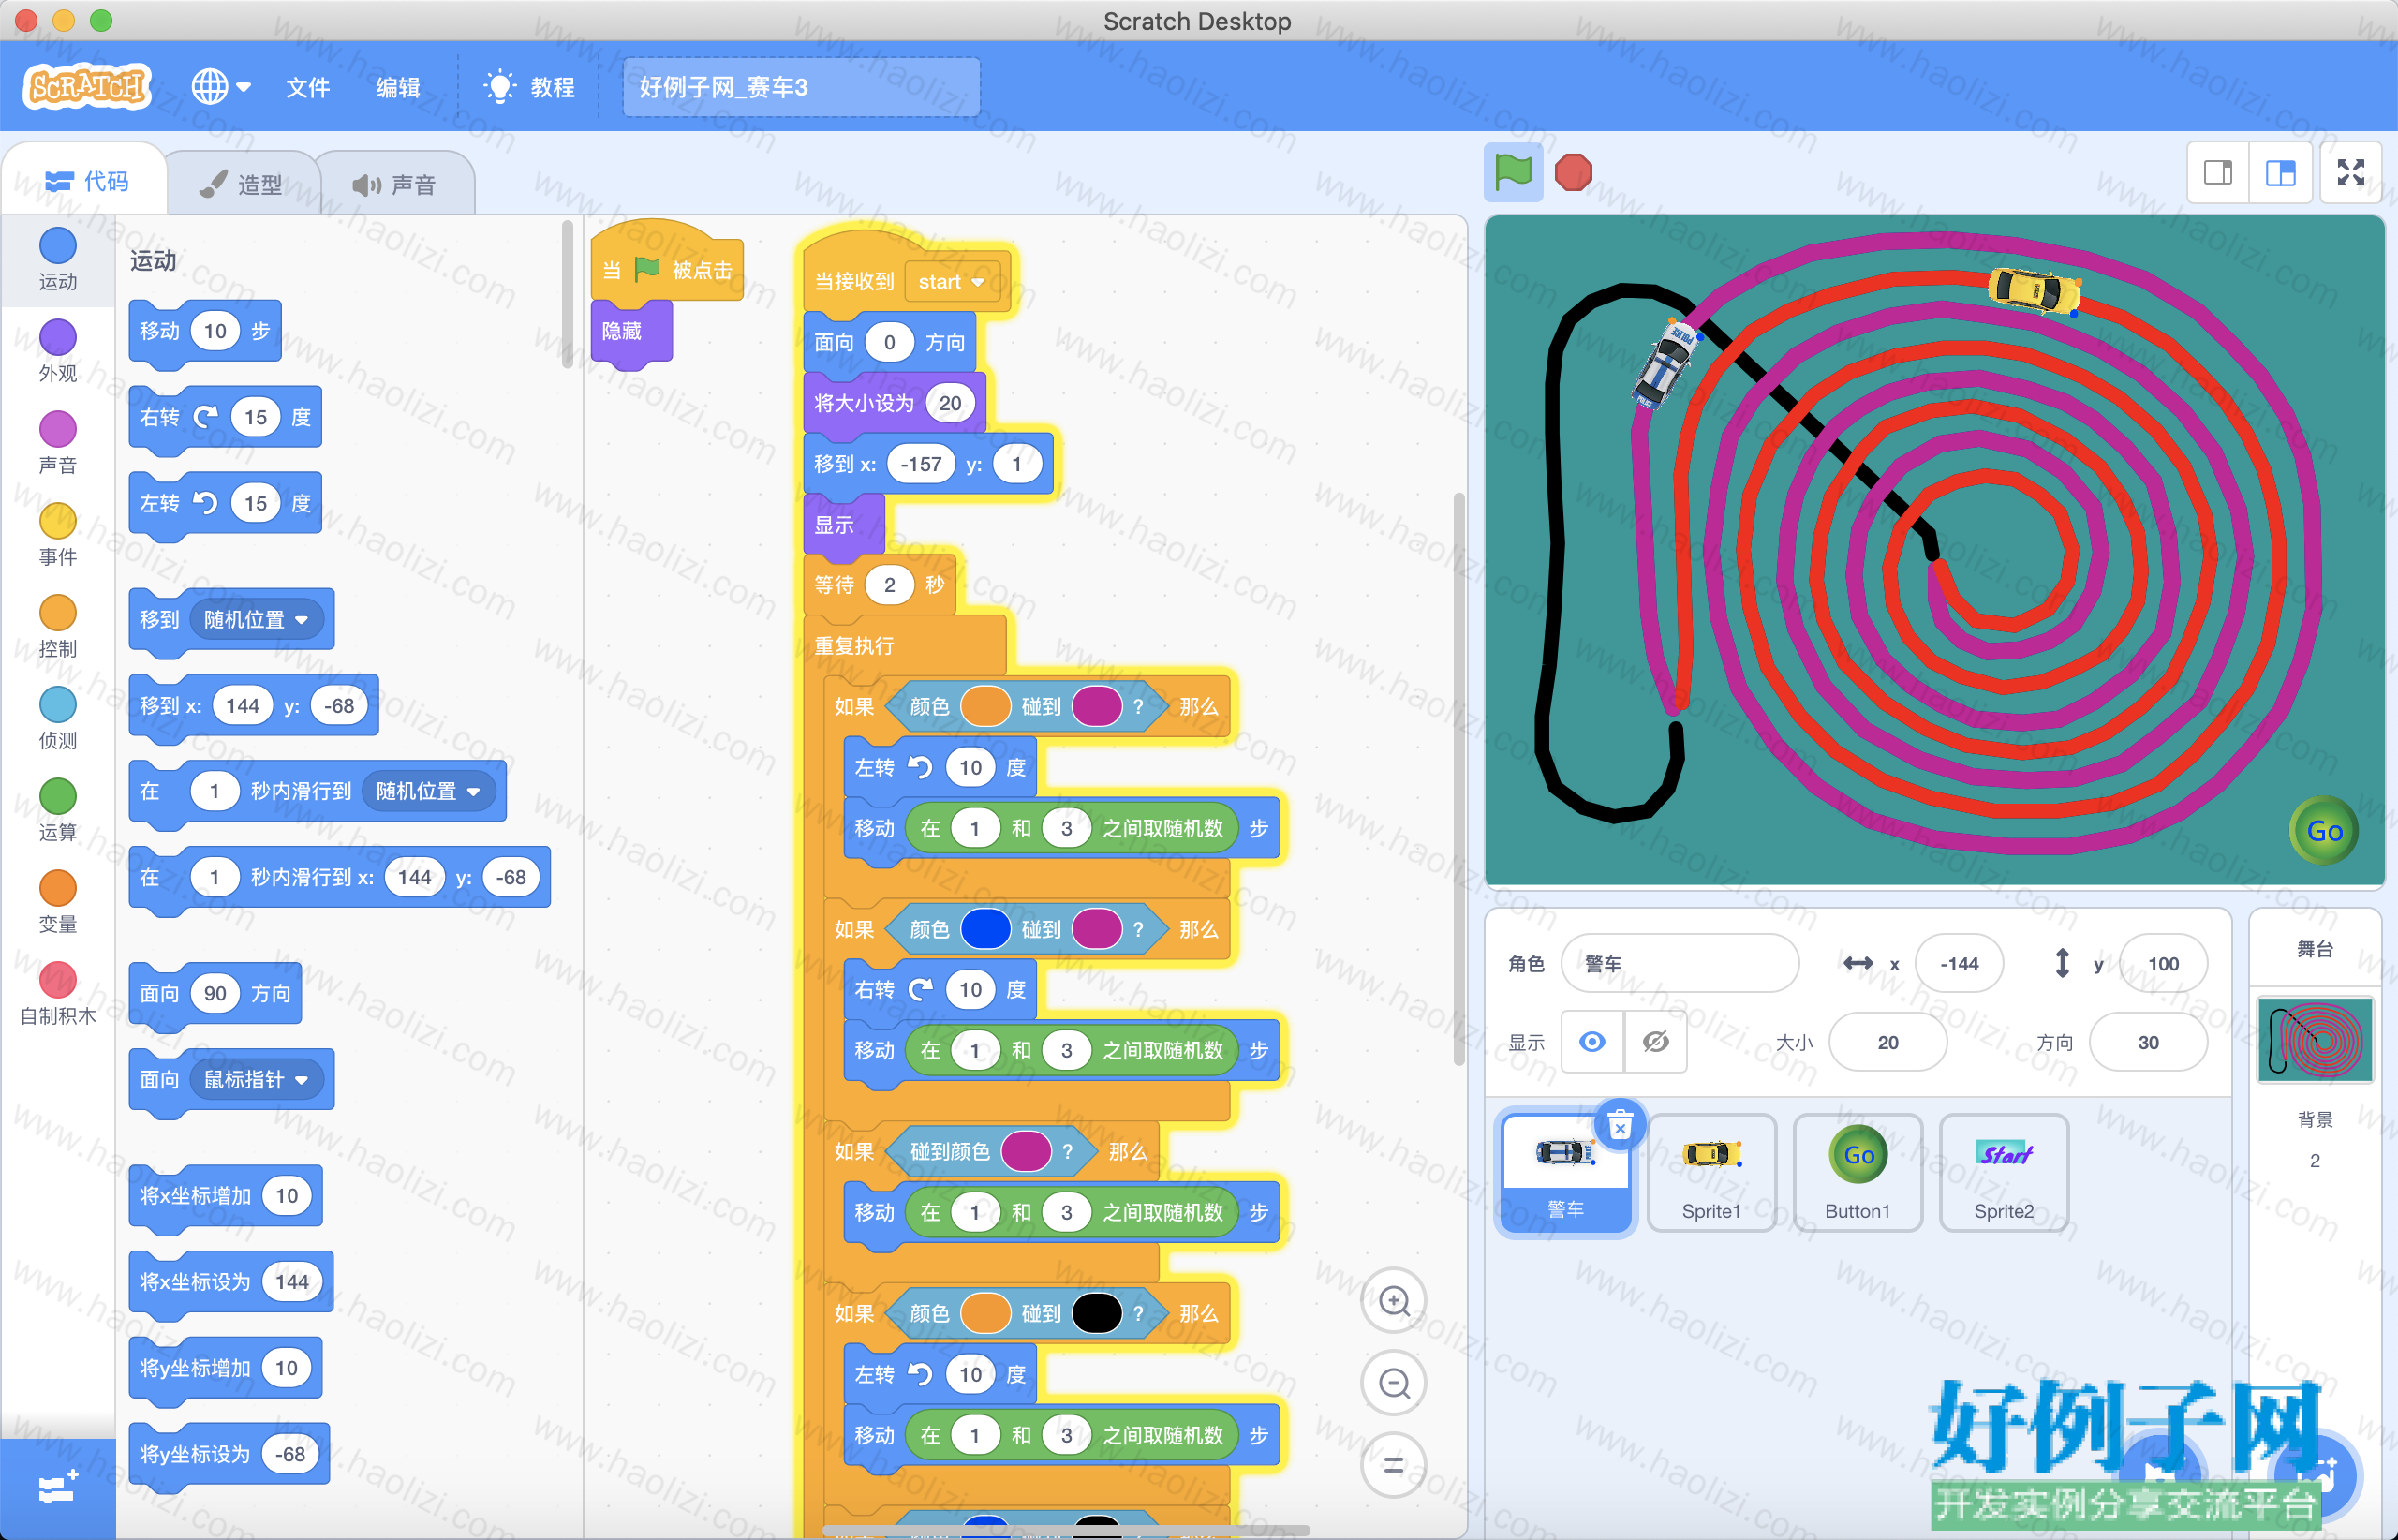Click the police car on the stage

(1667, 363)
